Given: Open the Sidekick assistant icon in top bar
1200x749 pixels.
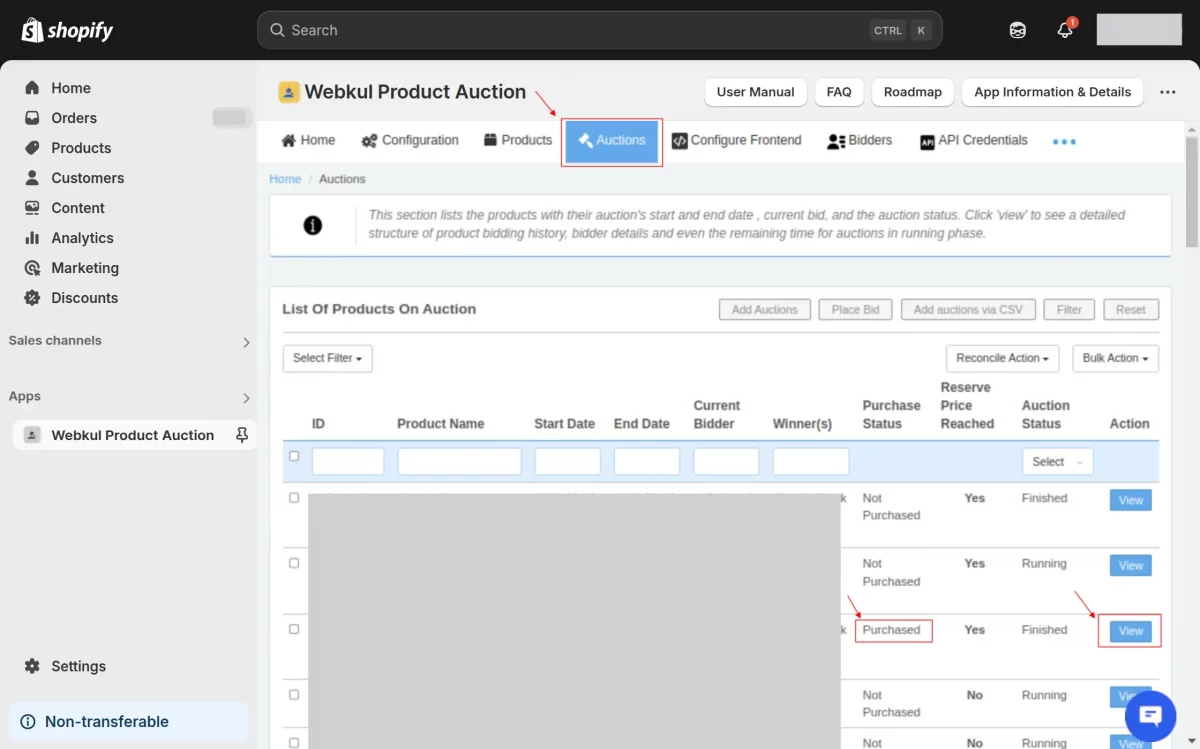Looking at the screenshot, I should [x=1017, y=30].
